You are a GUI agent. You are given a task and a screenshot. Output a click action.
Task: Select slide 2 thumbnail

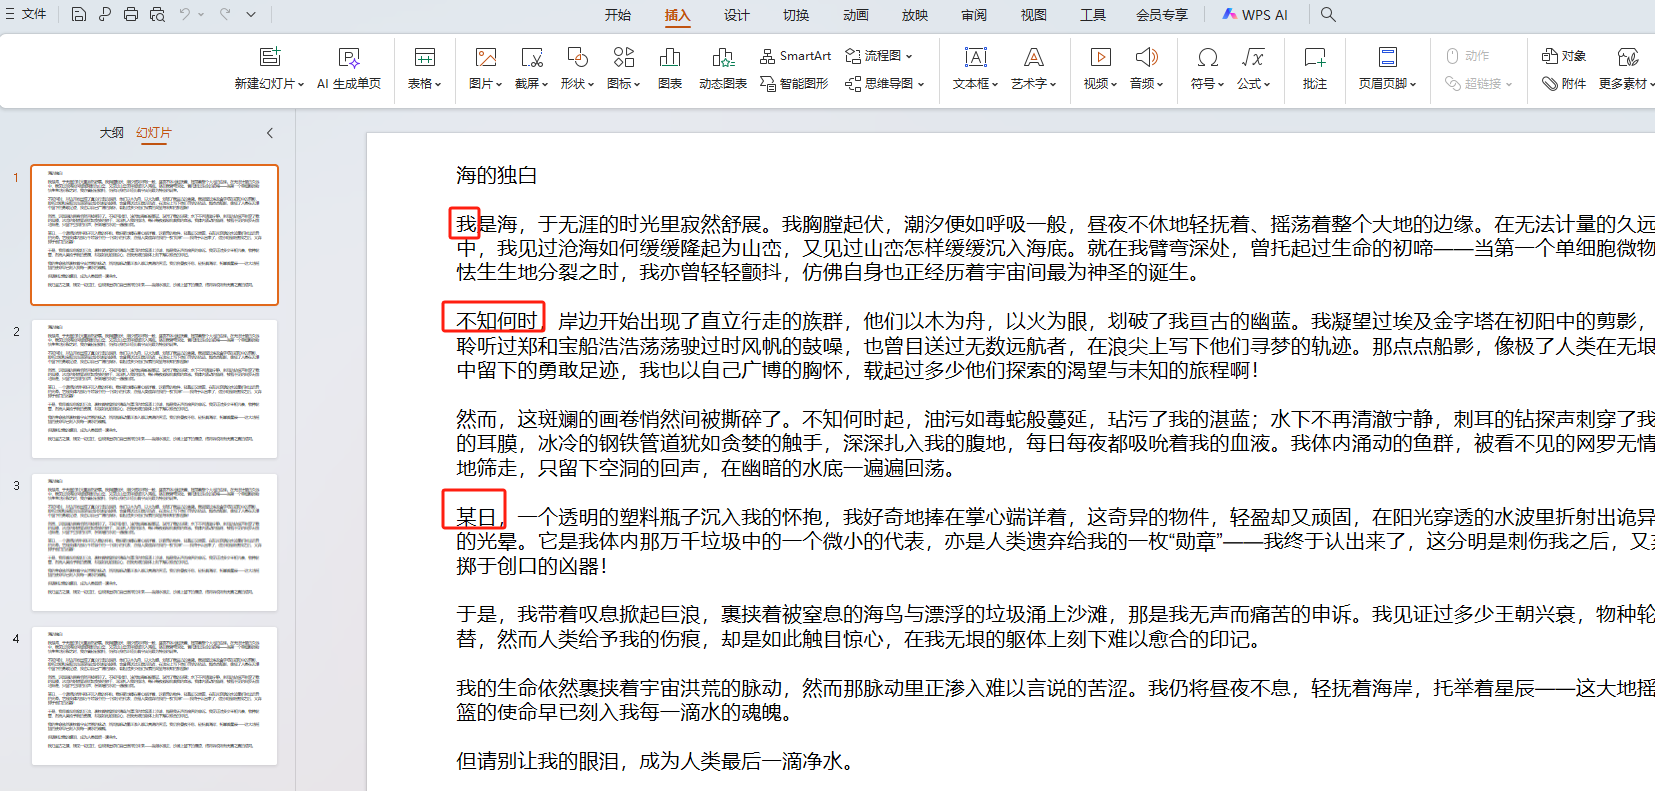point(155,389)
